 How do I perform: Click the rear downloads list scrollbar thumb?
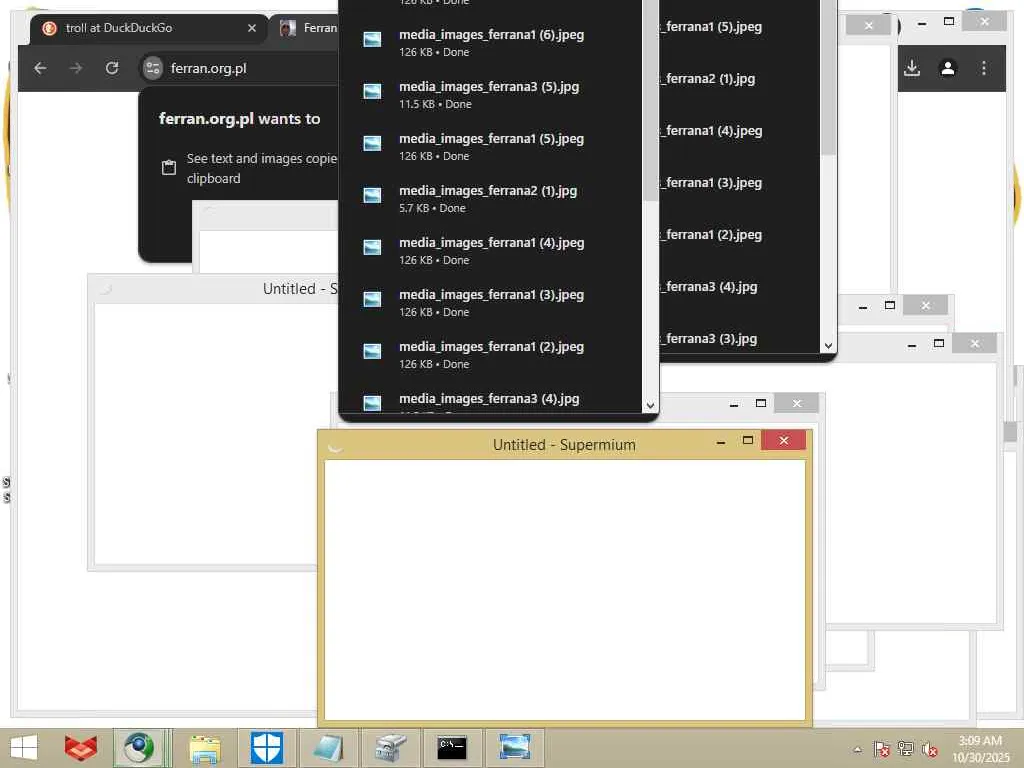[828, 77]
